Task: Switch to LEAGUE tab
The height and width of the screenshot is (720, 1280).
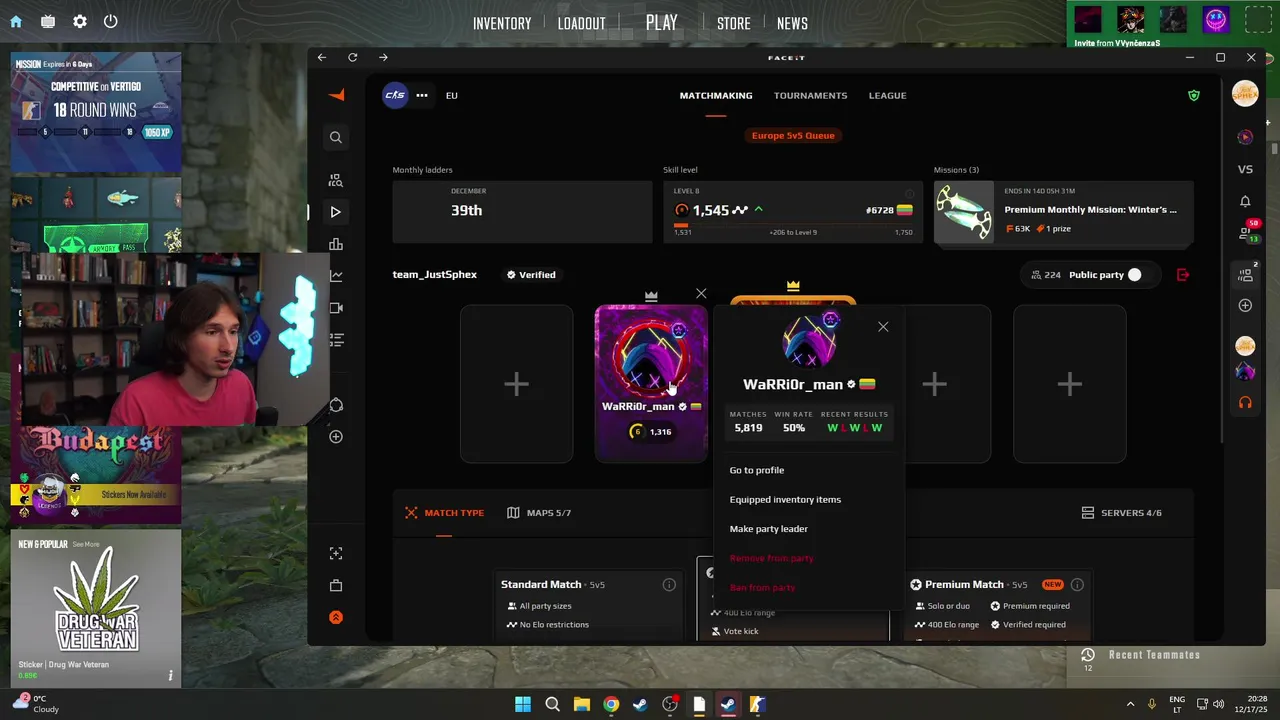Action: point(887,96)
